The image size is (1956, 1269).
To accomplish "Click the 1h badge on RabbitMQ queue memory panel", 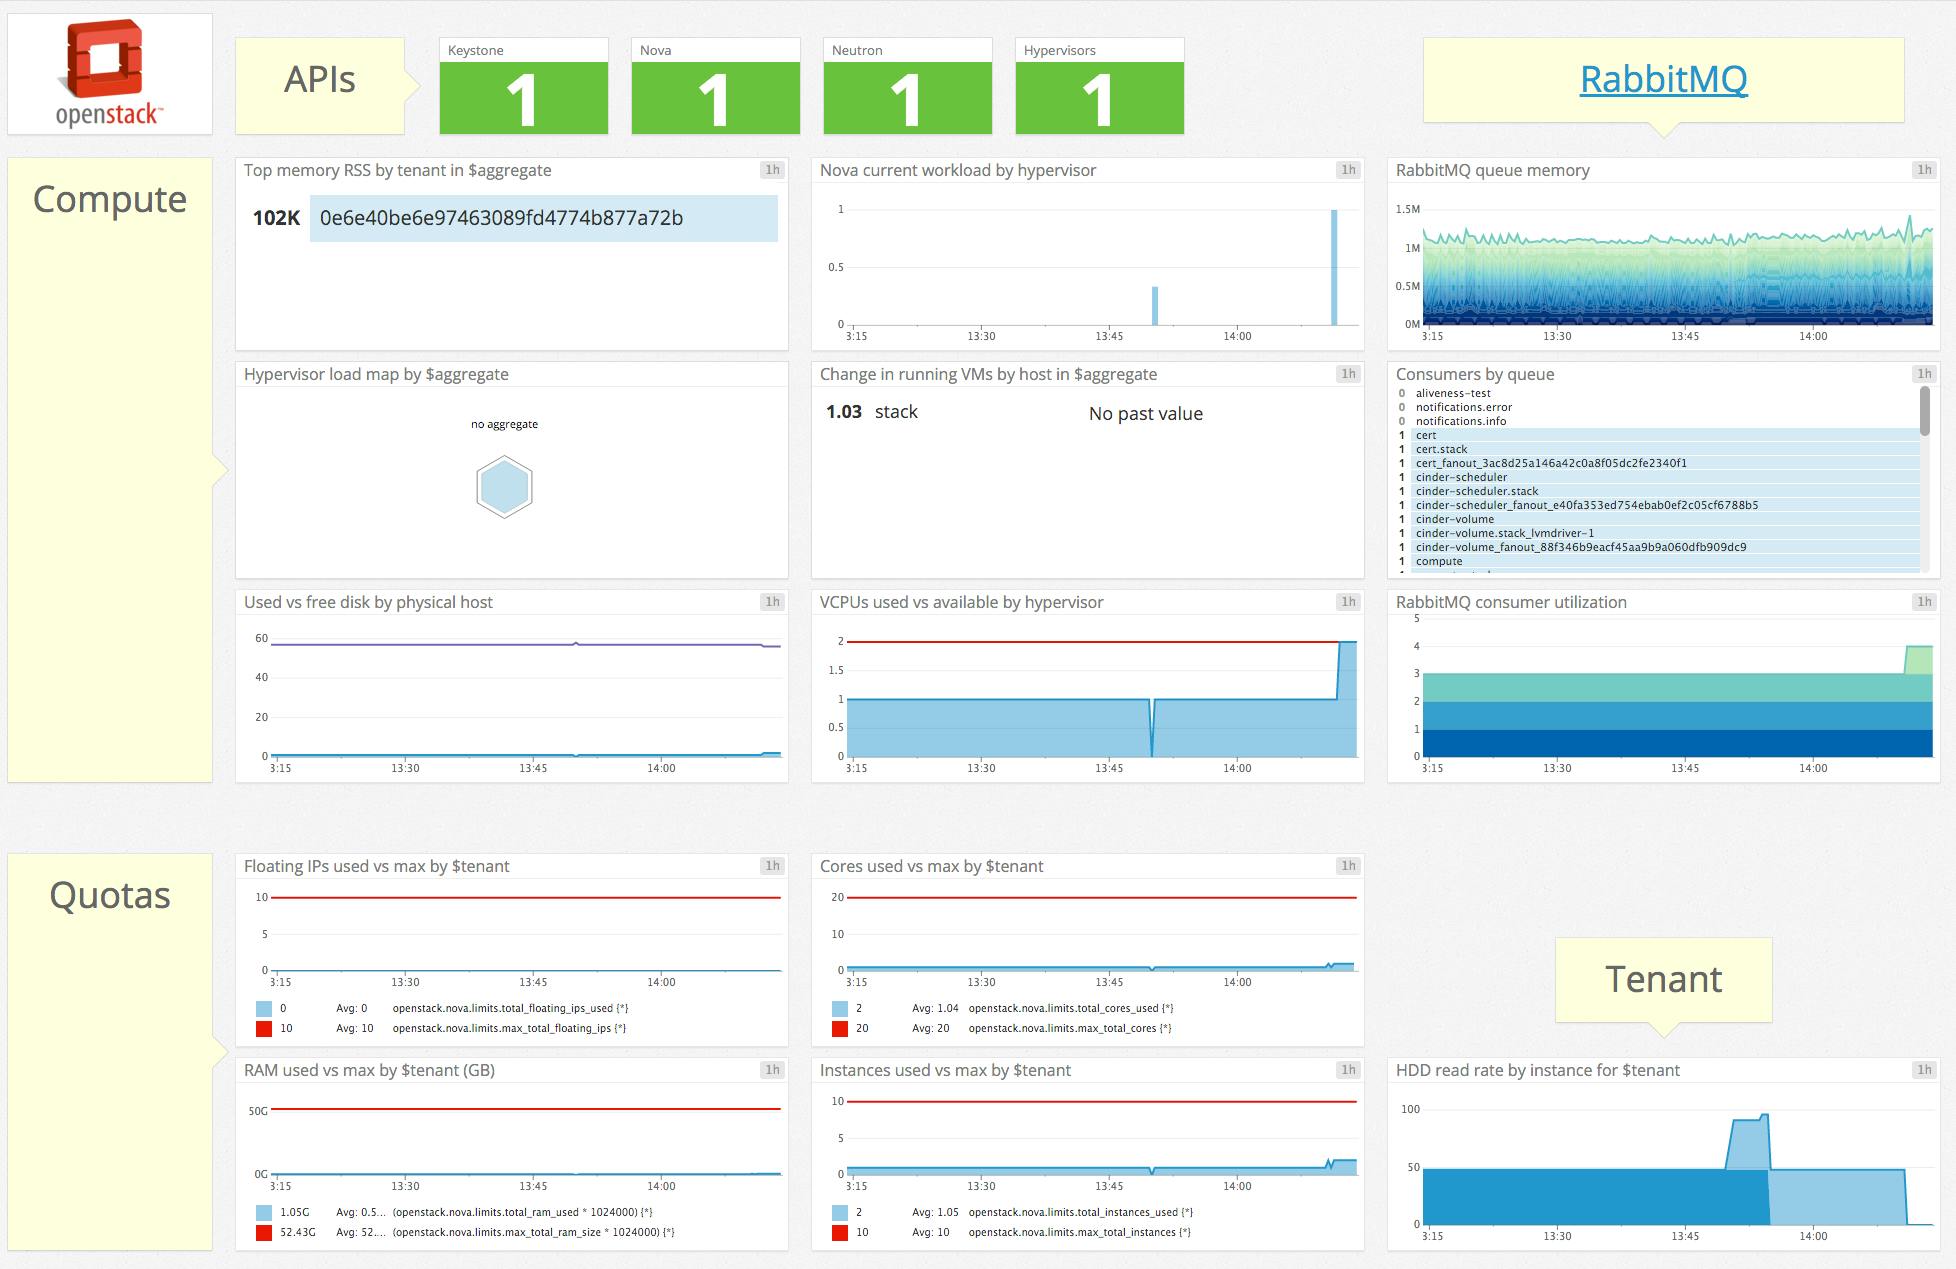I will coord(1923,170).
